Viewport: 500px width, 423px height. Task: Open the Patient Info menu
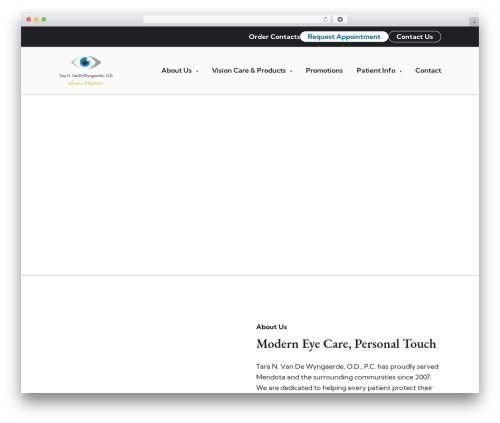coord(376,70)
